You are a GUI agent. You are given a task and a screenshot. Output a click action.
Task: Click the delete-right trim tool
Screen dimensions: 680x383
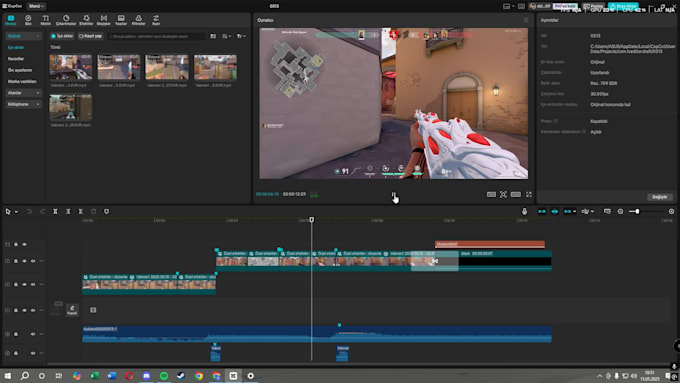[81, 212]
